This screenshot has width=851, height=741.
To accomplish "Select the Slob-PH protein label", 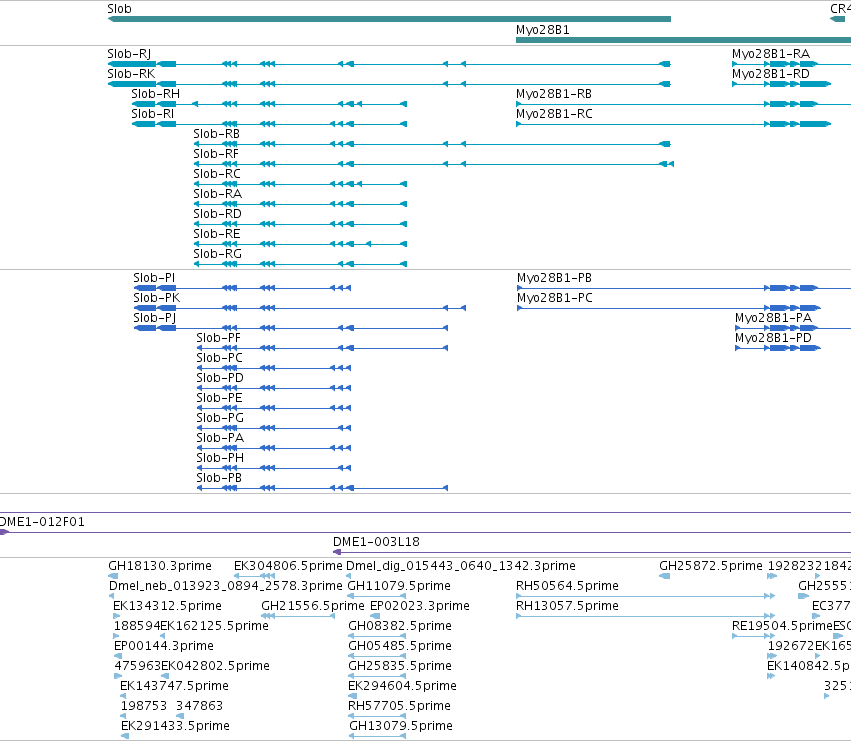I will pos(220,459).
